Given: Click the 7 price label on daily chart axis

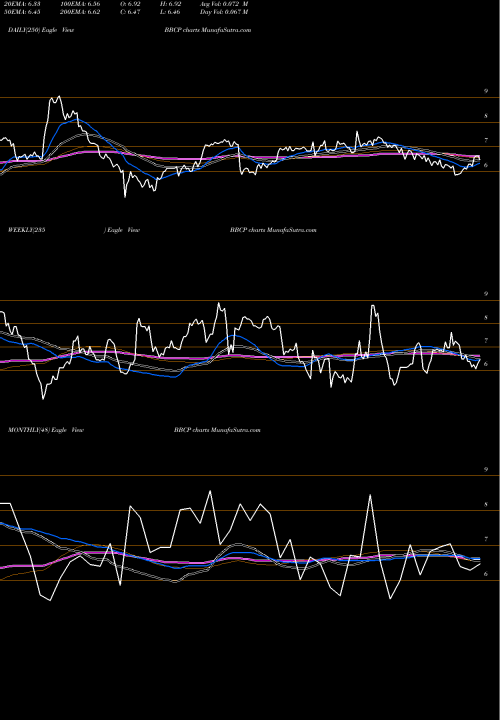Looking at the screenshot, I should click(x=486, y=141).
